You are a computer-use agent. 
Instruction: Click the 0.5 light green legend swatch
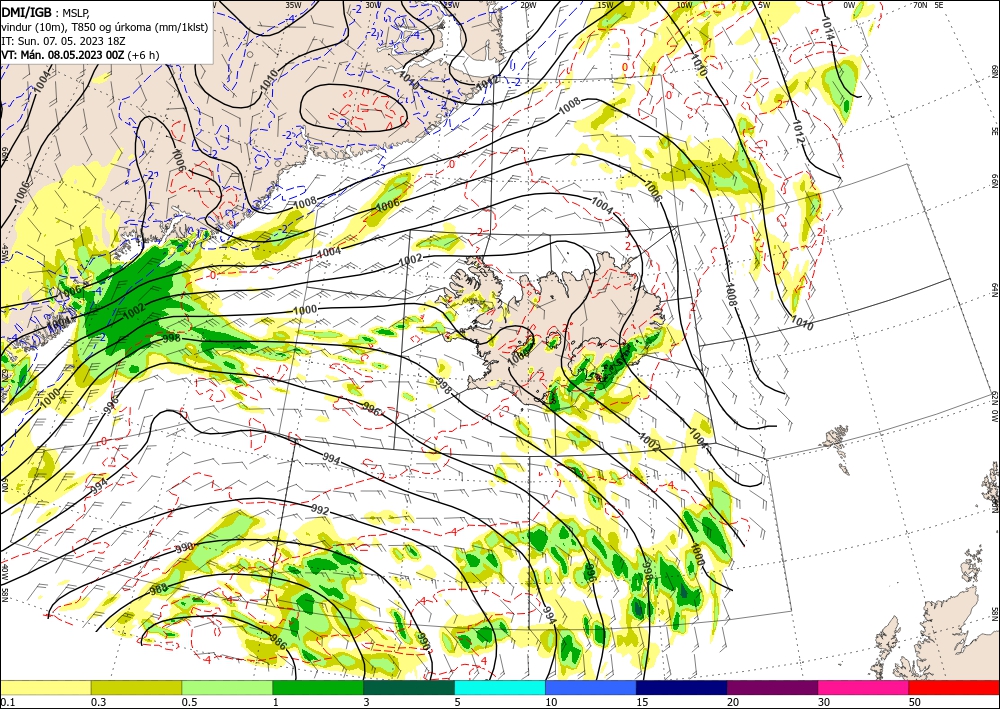tap(227, 687)
